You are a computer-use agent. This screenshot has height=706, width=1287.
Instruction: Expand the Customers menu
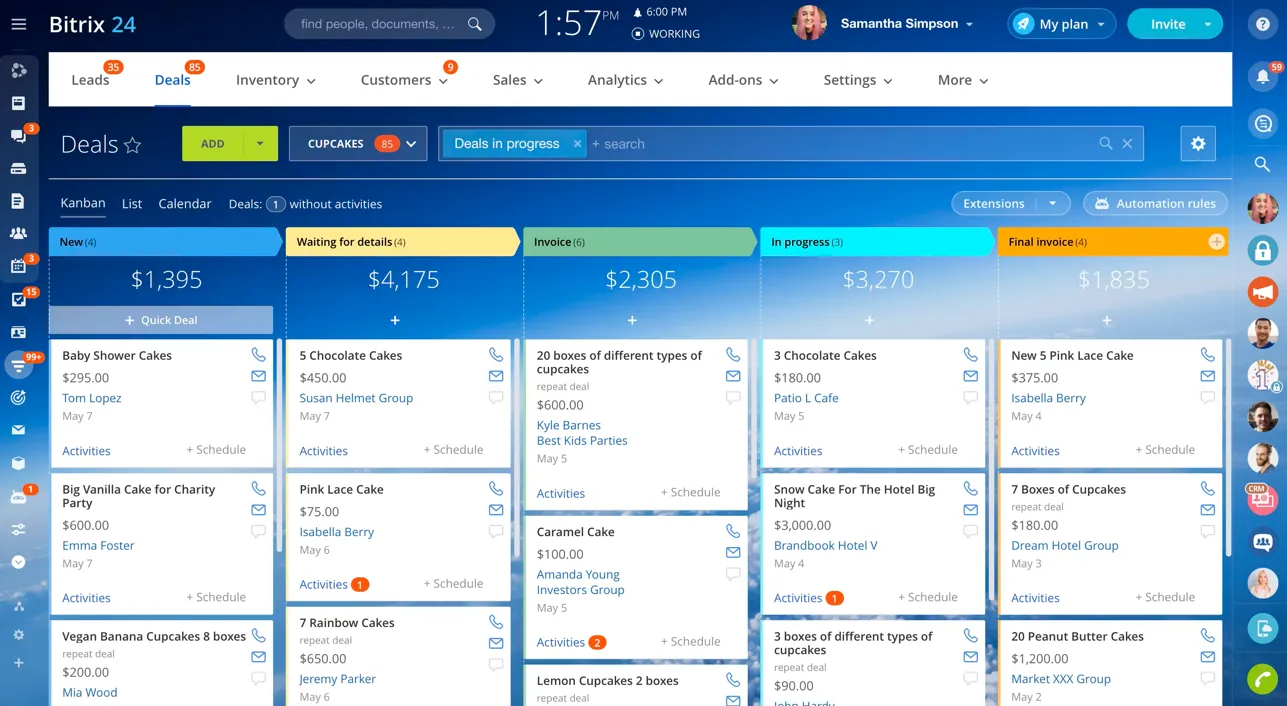tap(404, 80)
